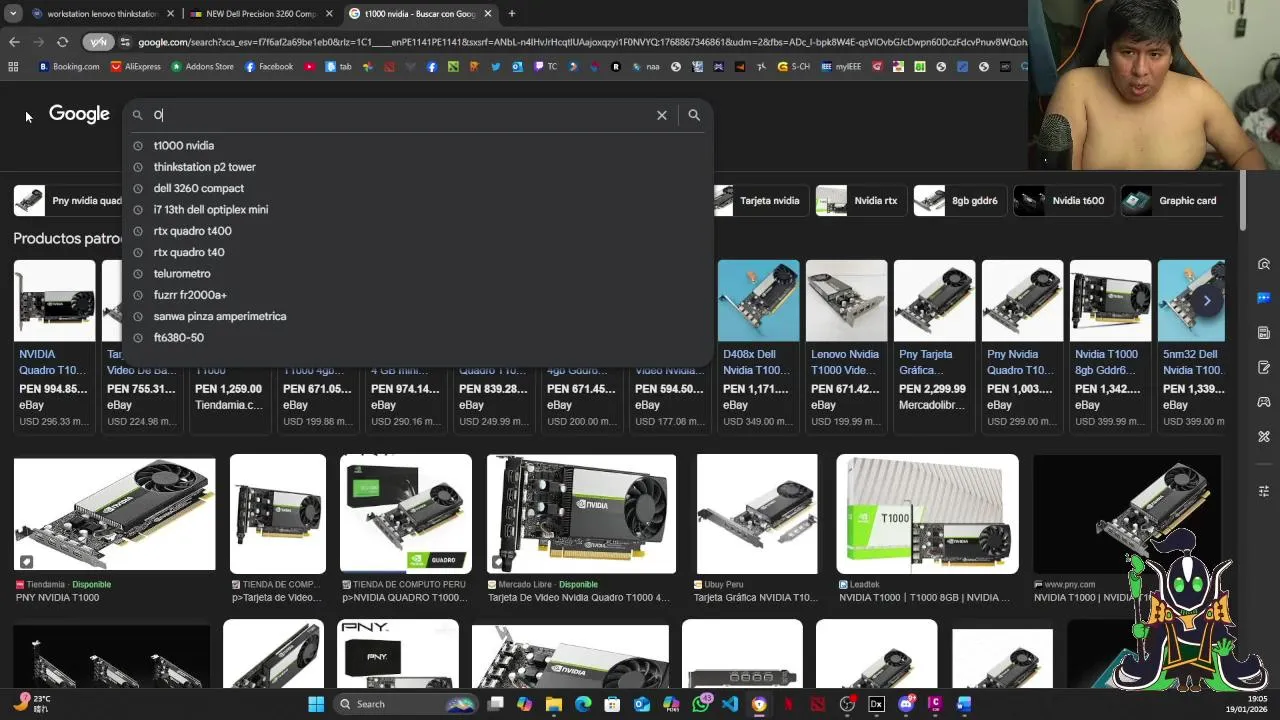
Task: Open the Chrome apps grid in bookmarks bar
Action: click(13, 67)
